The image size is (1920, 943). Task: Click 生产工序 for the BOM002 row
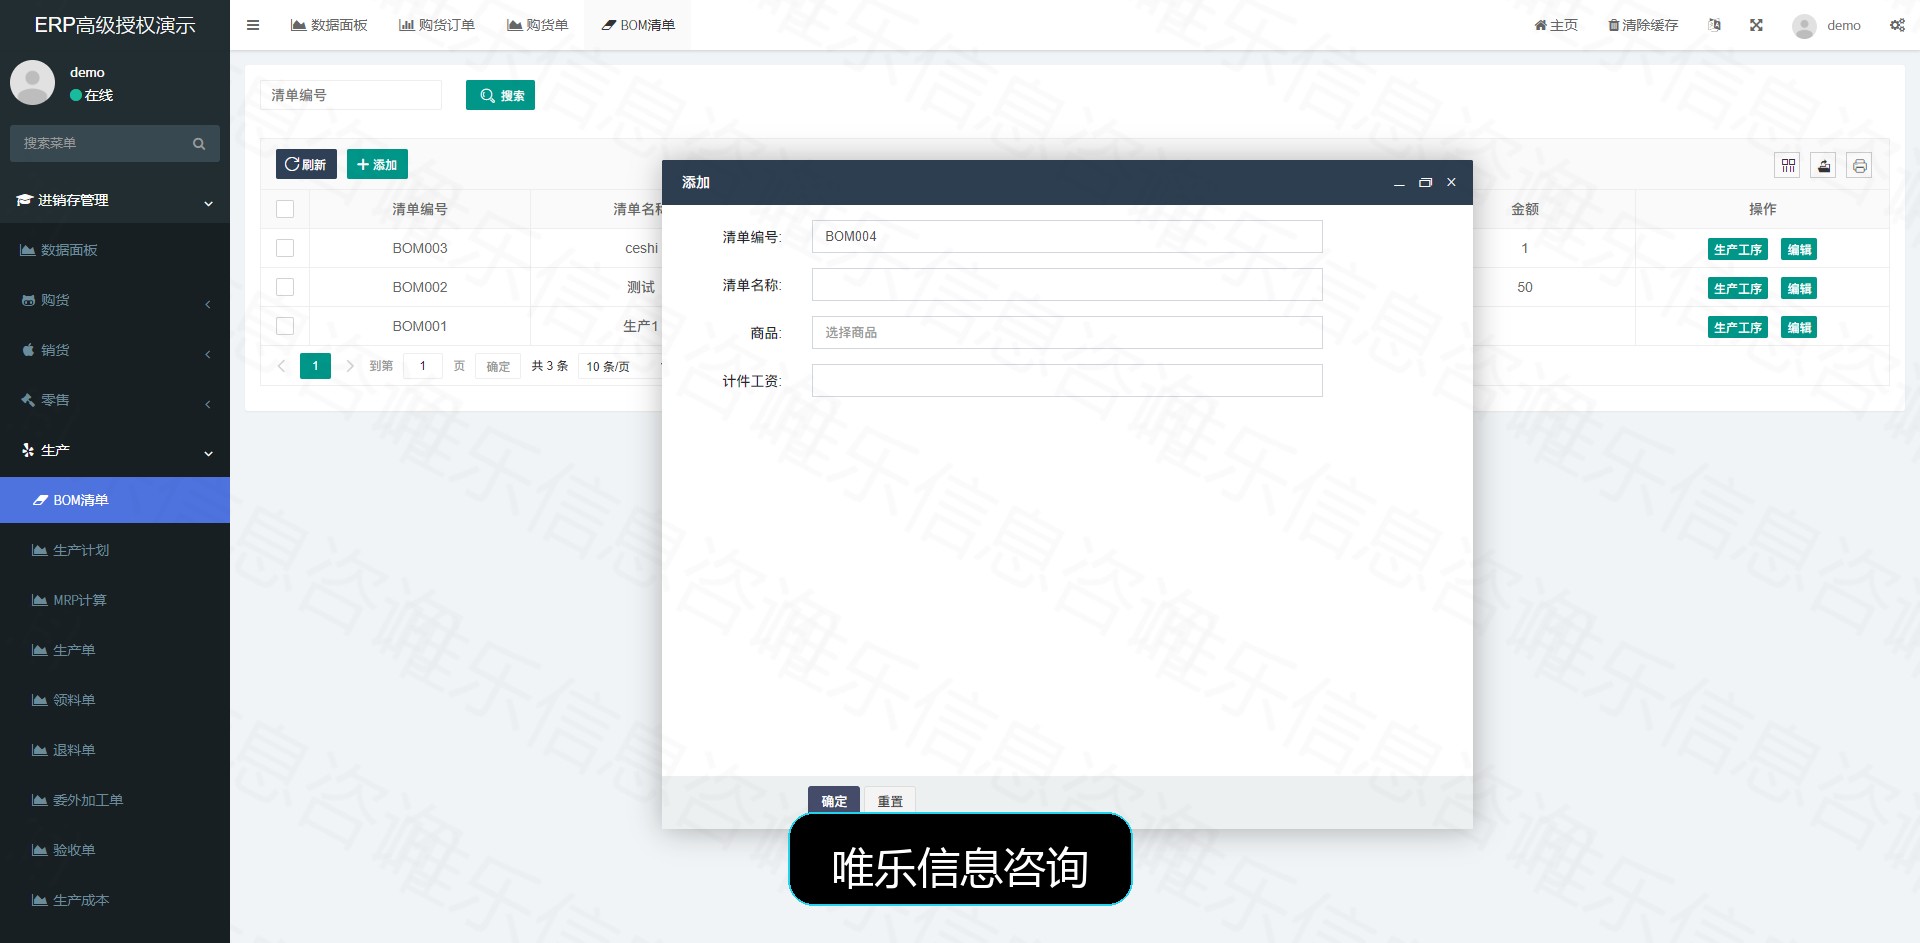[1738, 288]
